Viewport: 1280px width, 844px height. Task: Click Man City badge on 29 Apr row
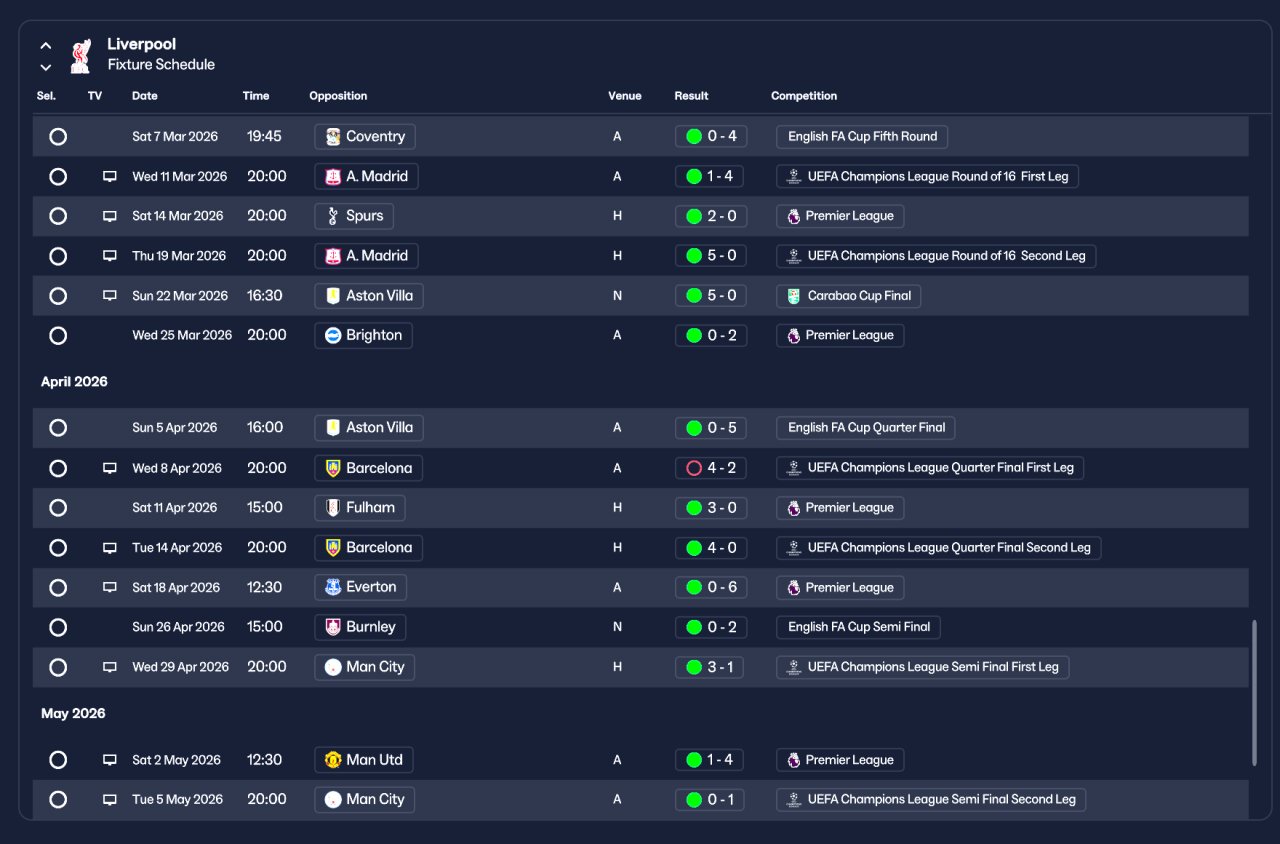[x=333, y=667]
